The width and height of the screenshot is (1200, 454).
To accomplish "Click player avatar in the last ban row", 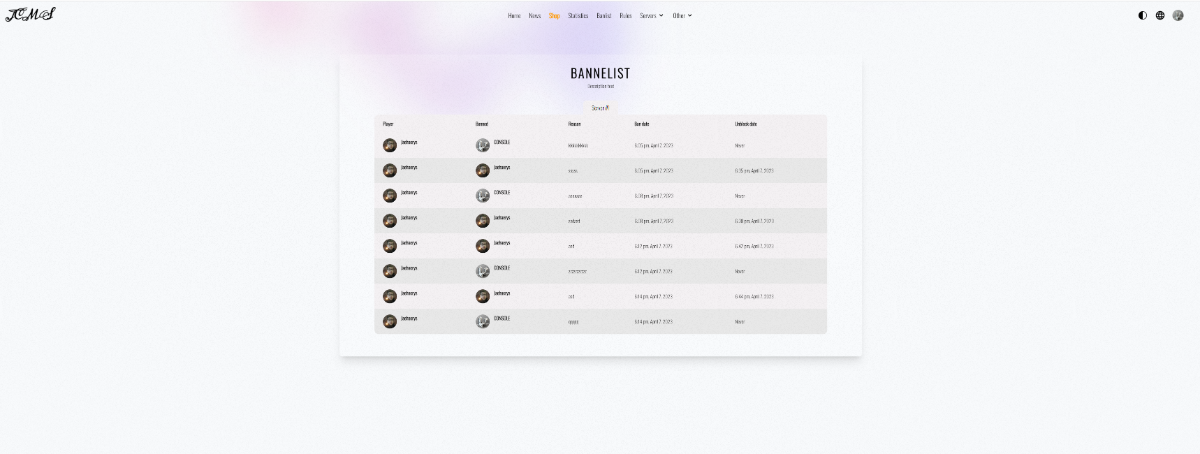I will pyautogui.click(x=390, y=321).
